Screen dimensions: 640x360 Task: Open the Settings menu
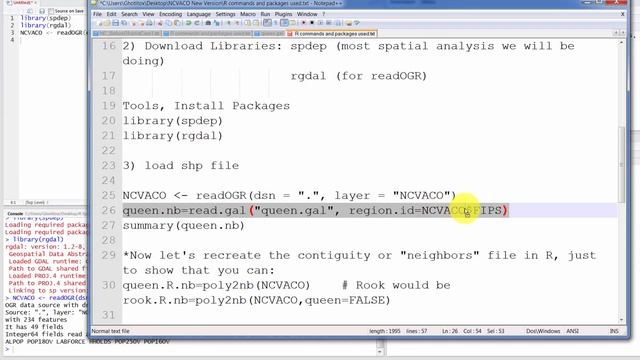(225, 14)
